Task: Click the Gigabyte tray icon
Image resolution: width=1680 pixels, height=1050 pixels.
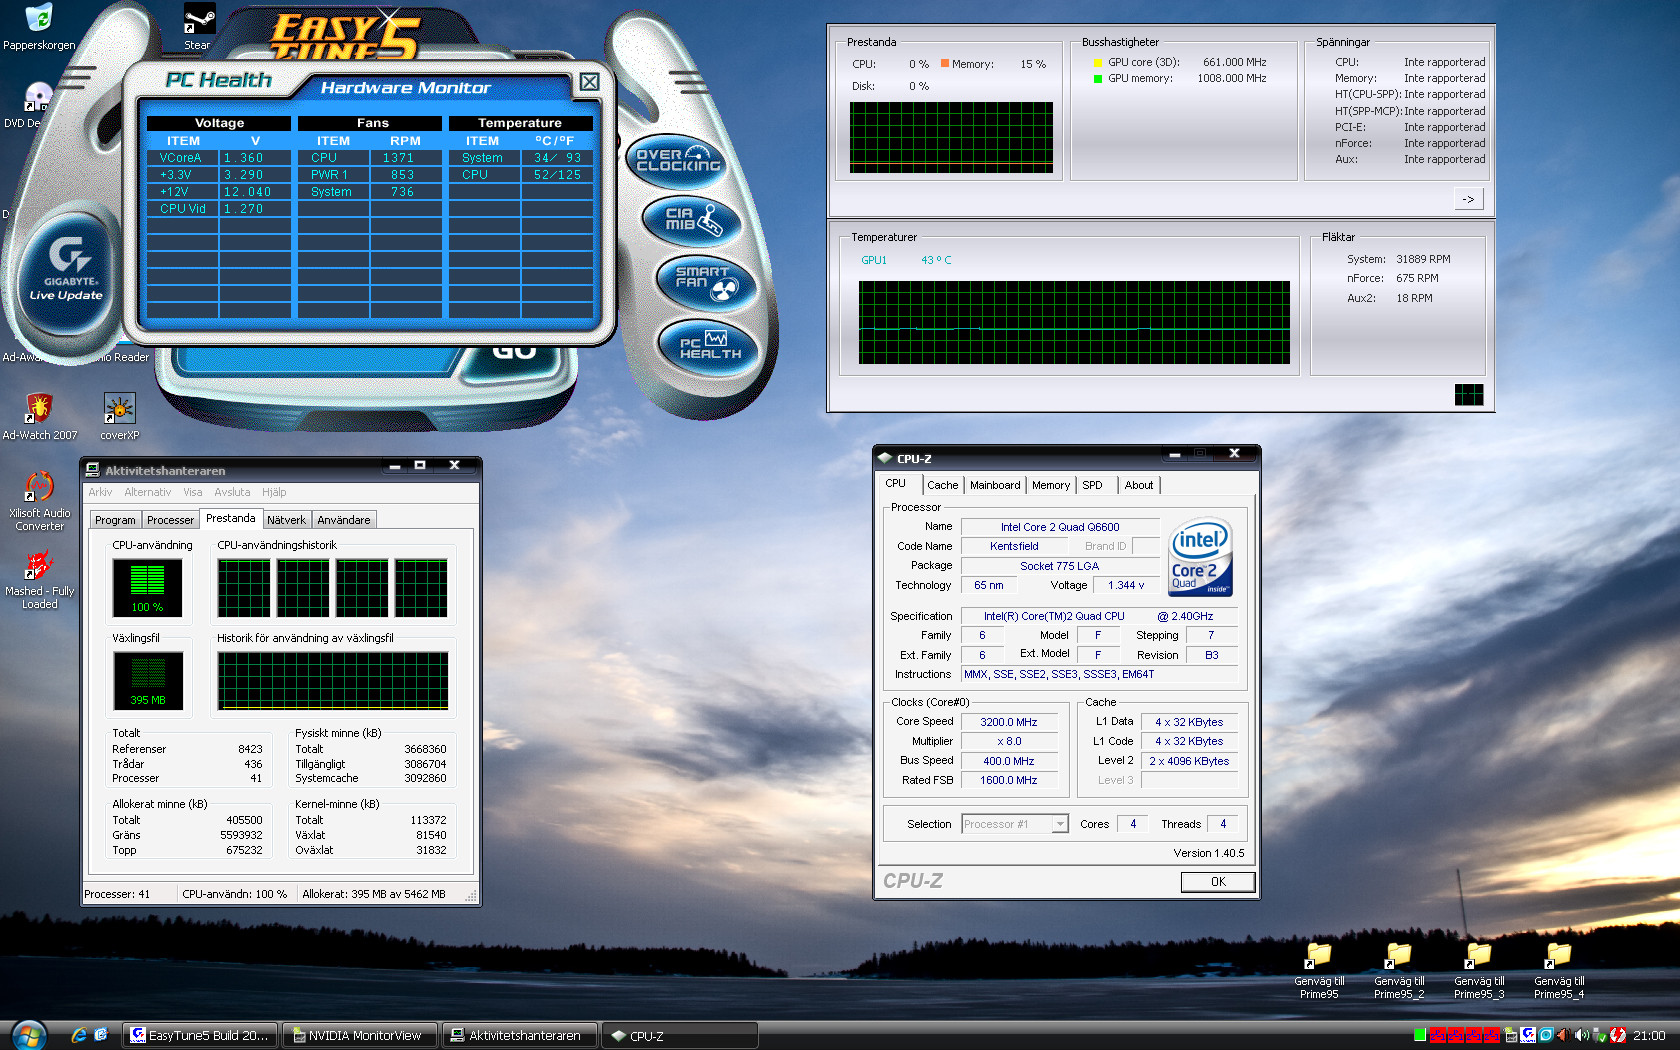Action: click(x=1528, y=1035)
